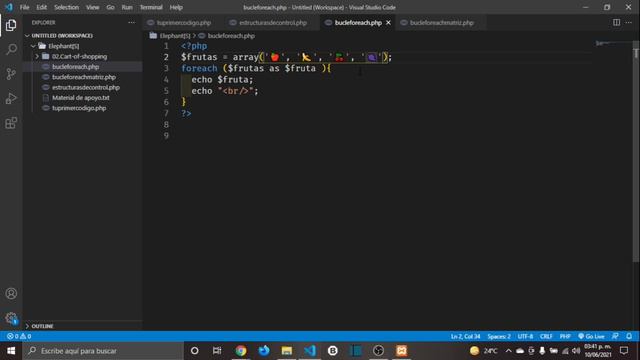640x360 pixels.
Task: Open the Edit menu
Action: (x=42, y=7)
